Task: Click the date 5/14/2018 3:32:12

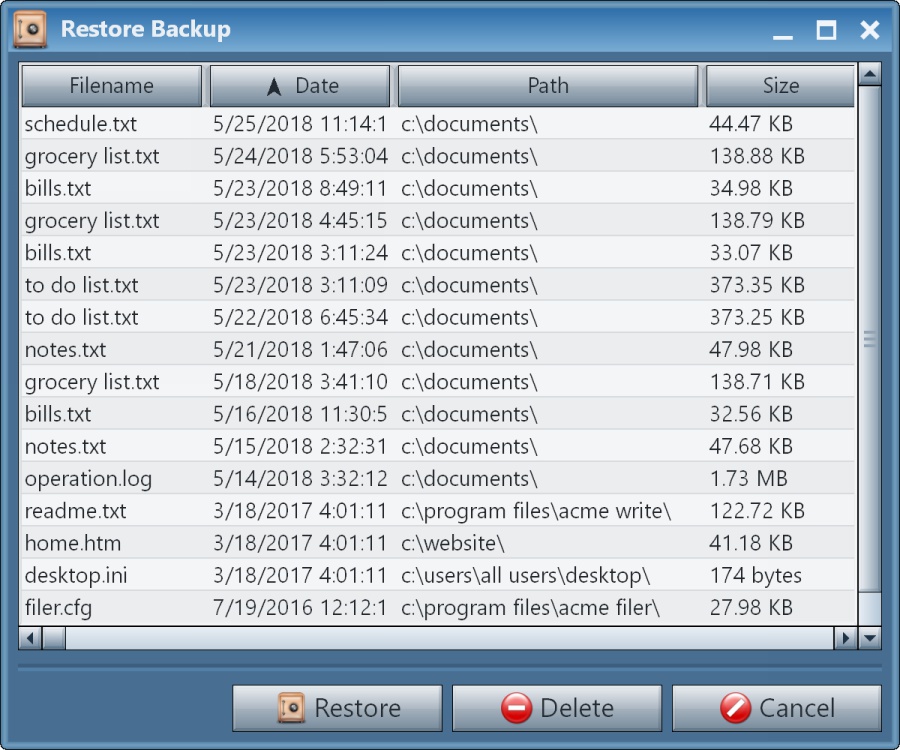Action: coord(300,479)
